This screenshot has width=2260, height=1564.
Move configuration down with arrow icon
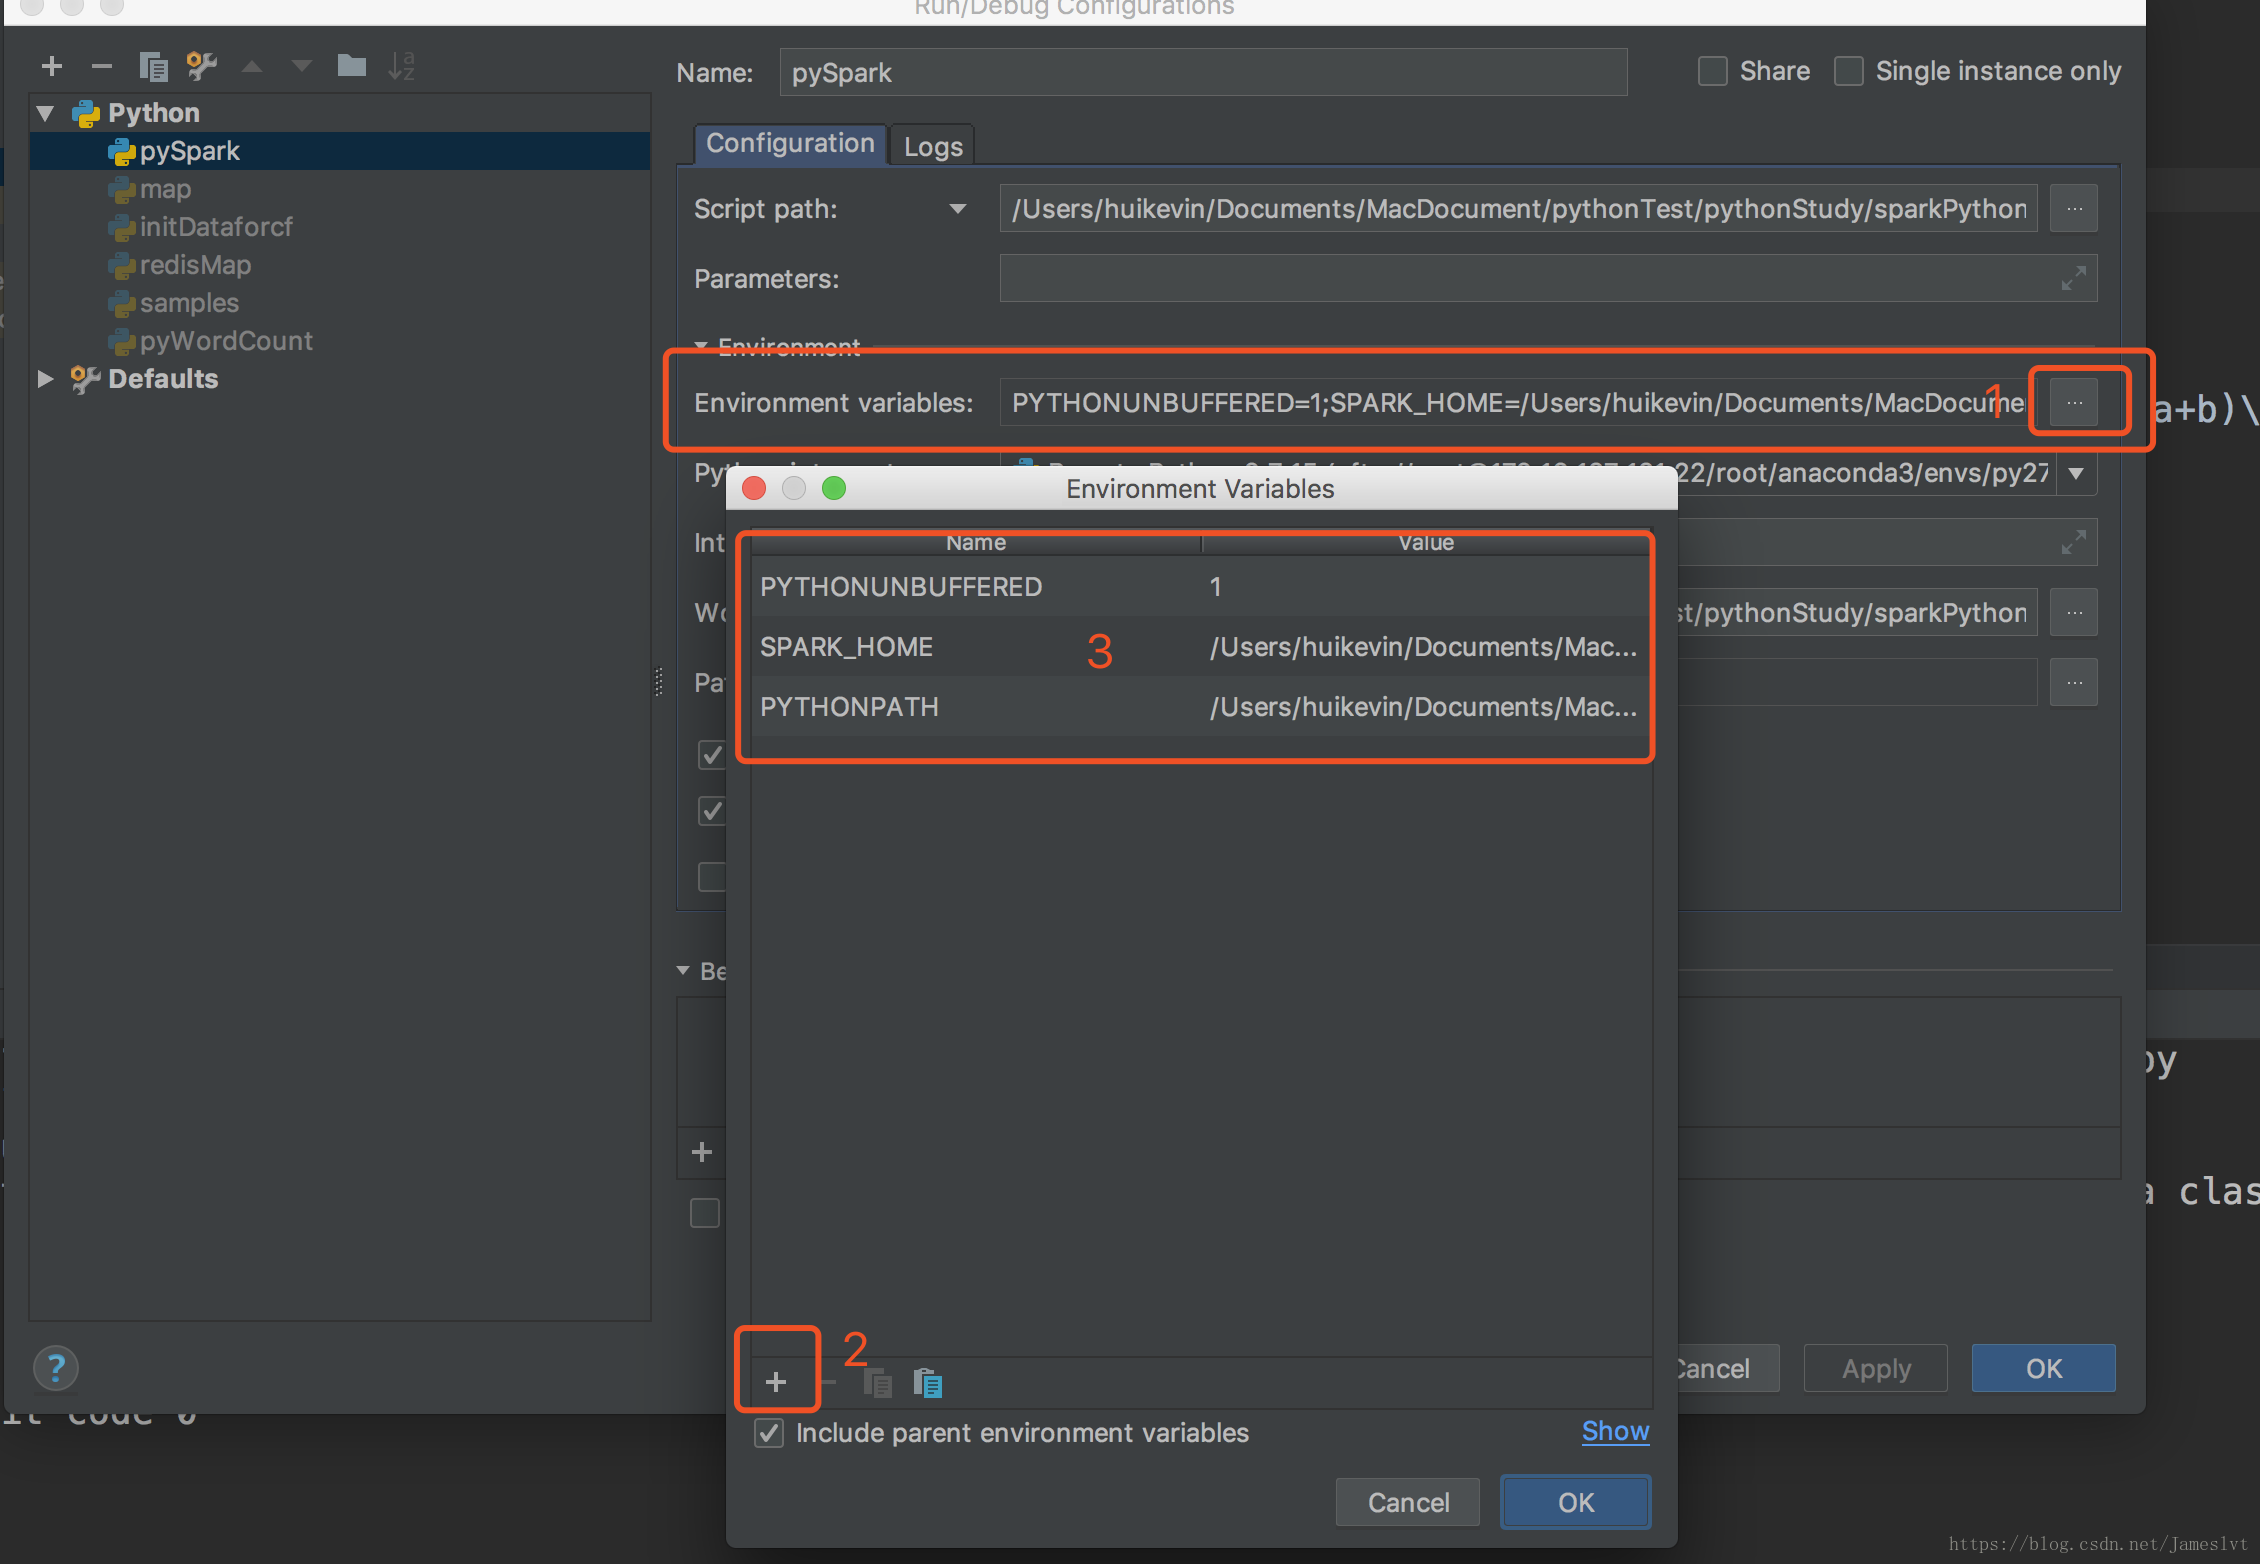pos(301,66)
